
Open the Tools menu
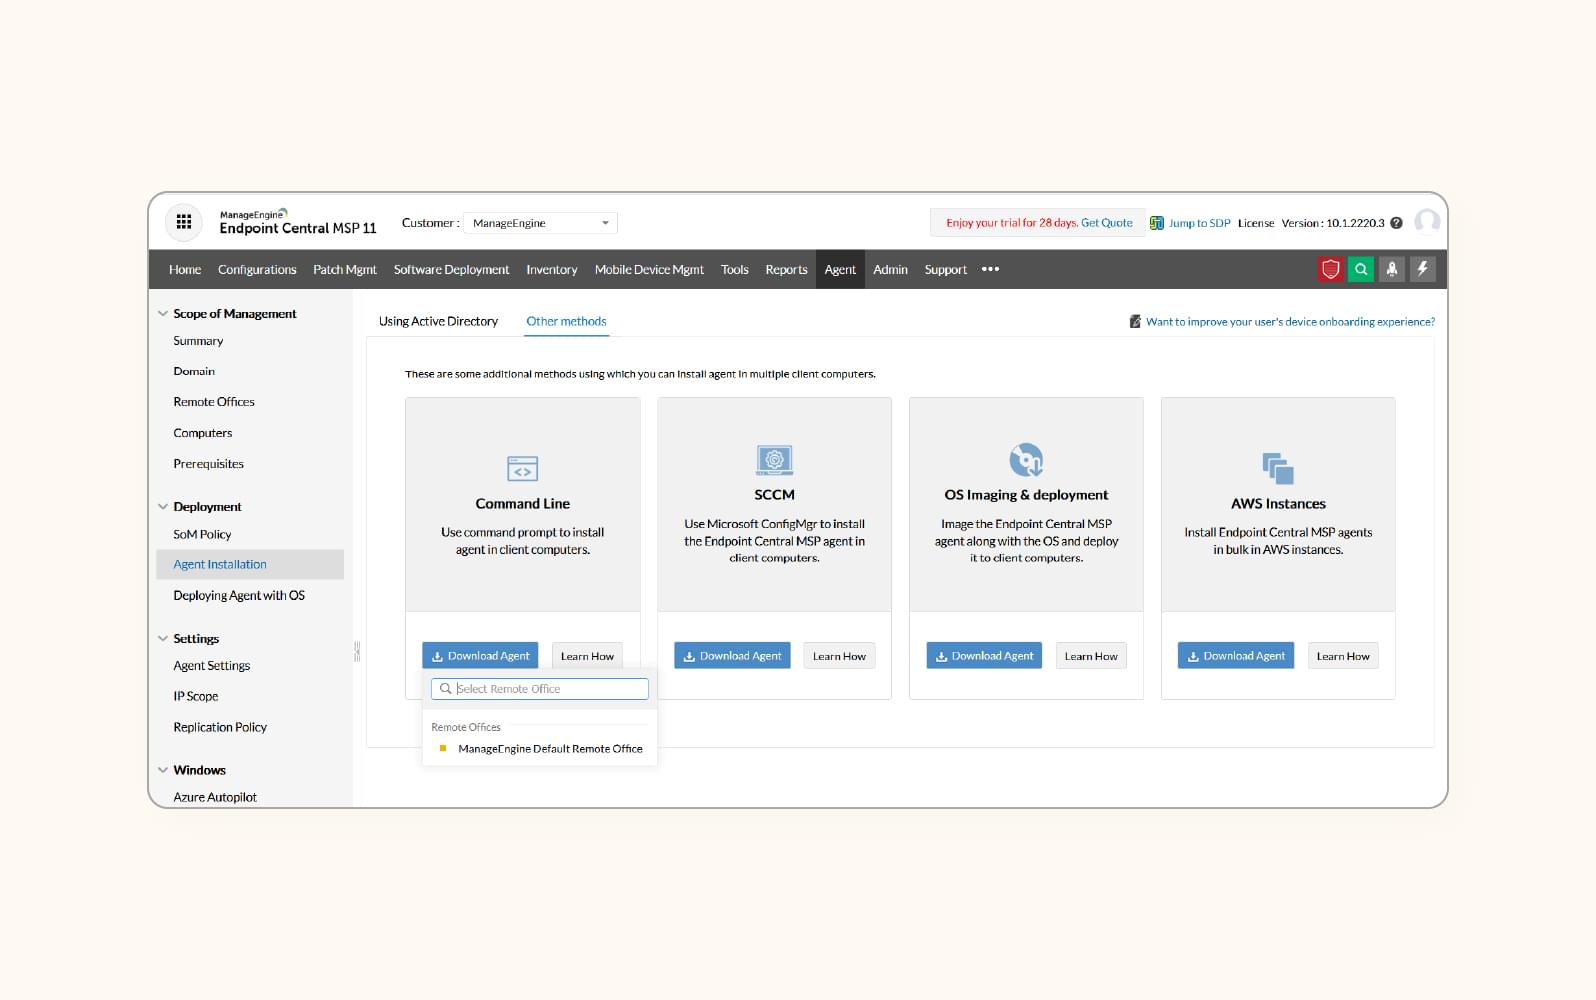click(x=735, y=269)
